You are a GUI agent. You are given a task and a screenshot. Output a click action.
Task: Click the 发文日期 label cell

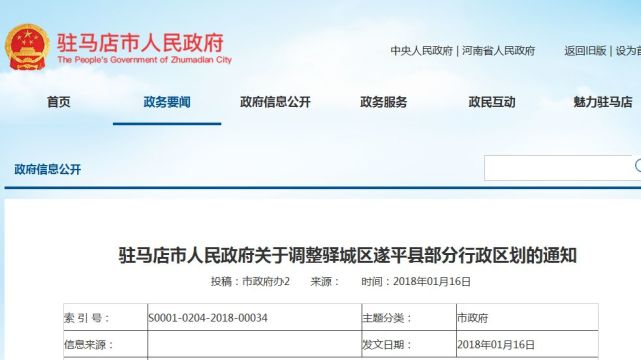(409, 344)
